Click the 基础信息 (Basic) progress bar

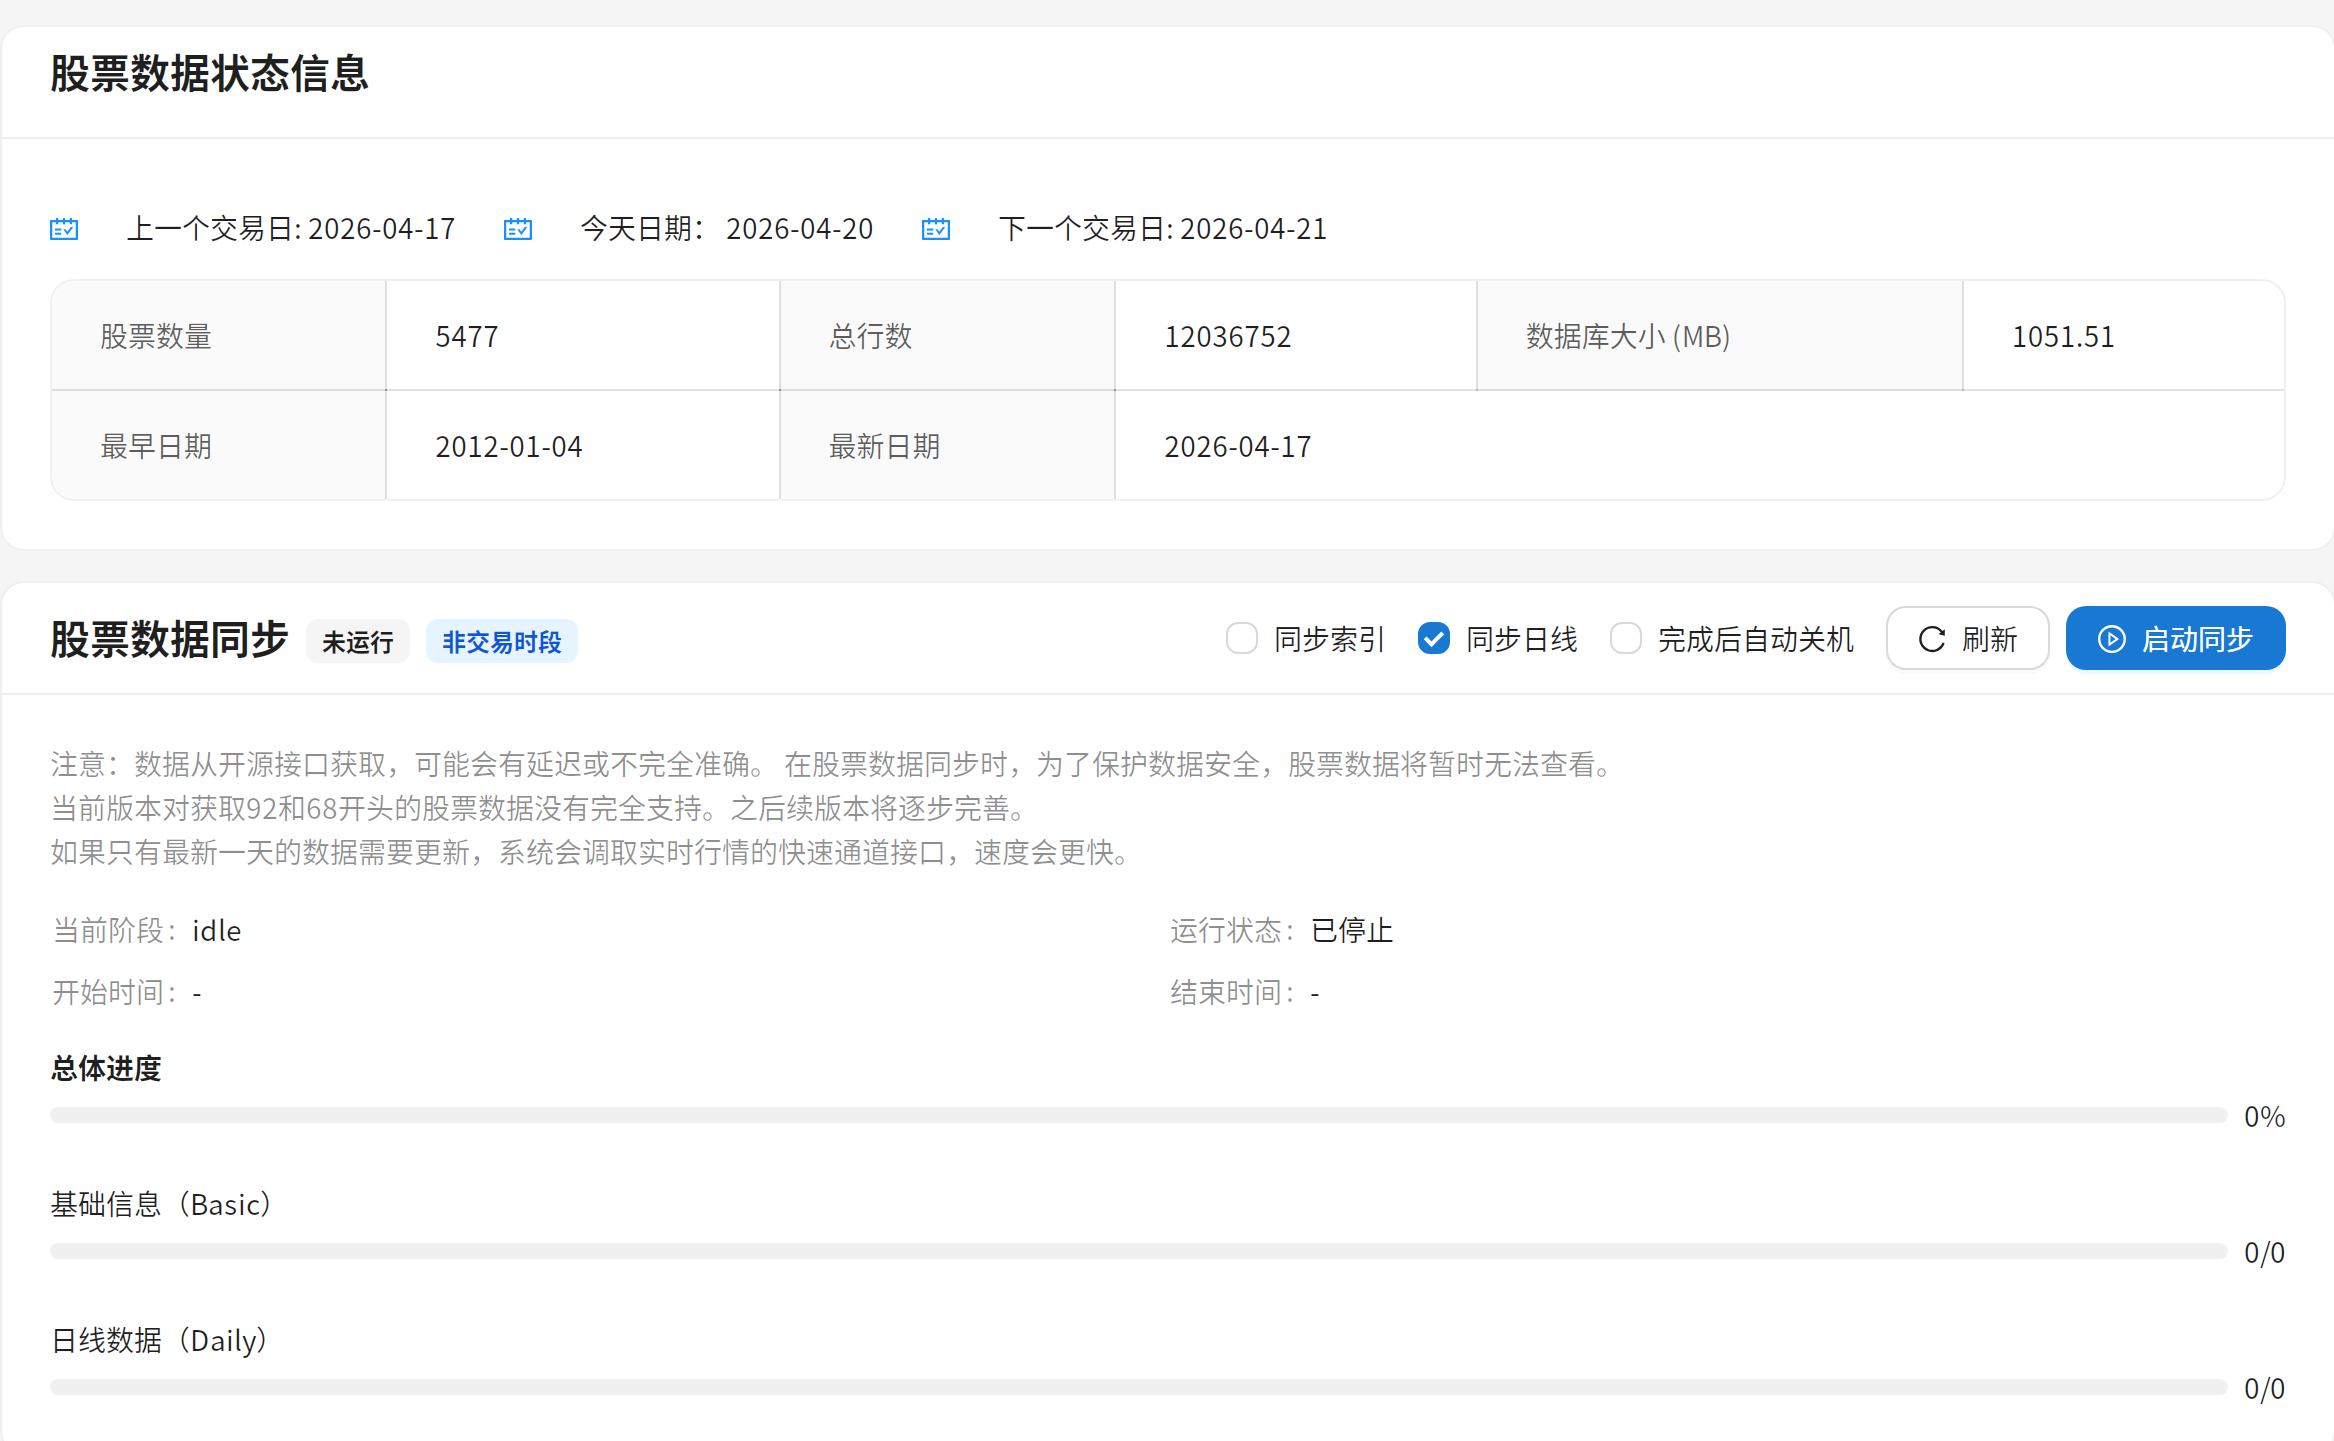point(1138,1251)
